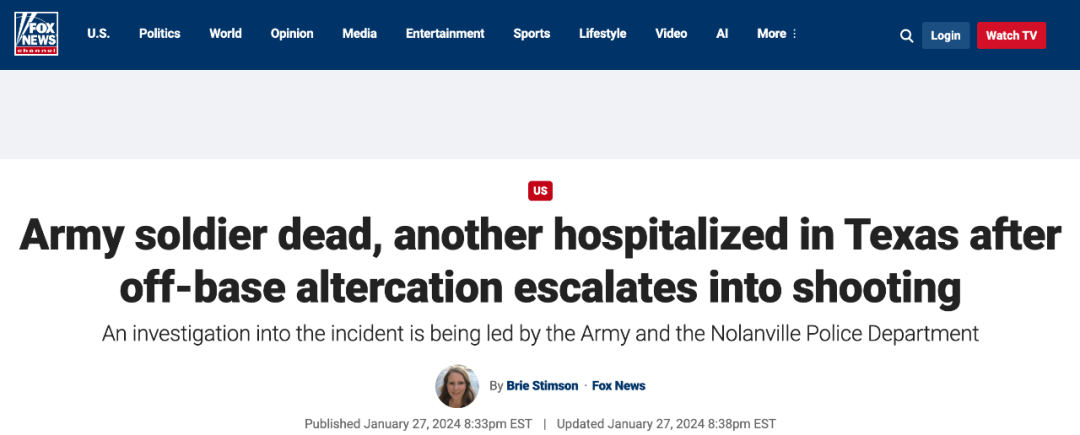Click the Login button
The width and height of the screenshot is (1080, 435).
click(945, 36)
